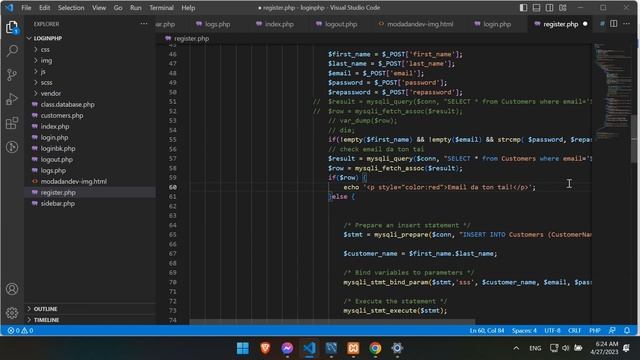Open Settings gear in taskbar

tap(397, 348)
